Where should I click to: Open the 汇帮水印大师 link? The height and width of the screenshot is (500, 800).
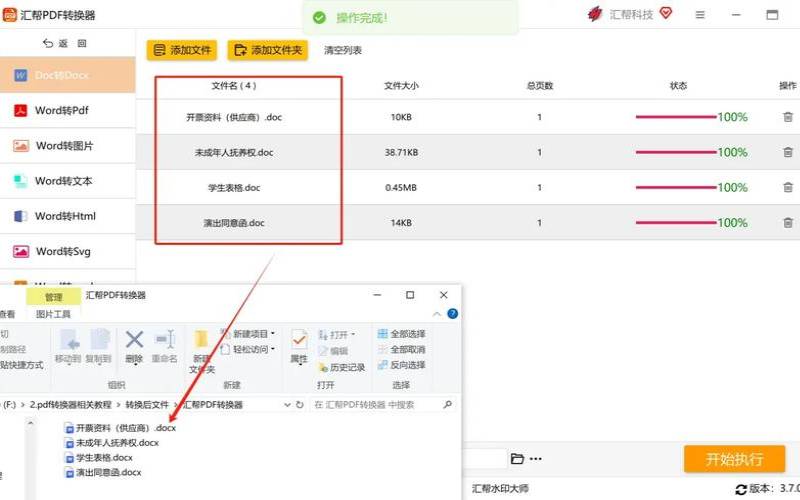coord(500,489)
